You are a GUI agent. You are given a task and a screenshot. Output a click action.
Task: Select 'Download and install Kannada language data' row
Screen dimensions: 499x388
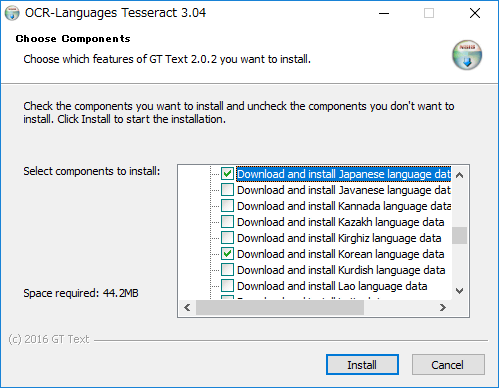tap(344, 206)
